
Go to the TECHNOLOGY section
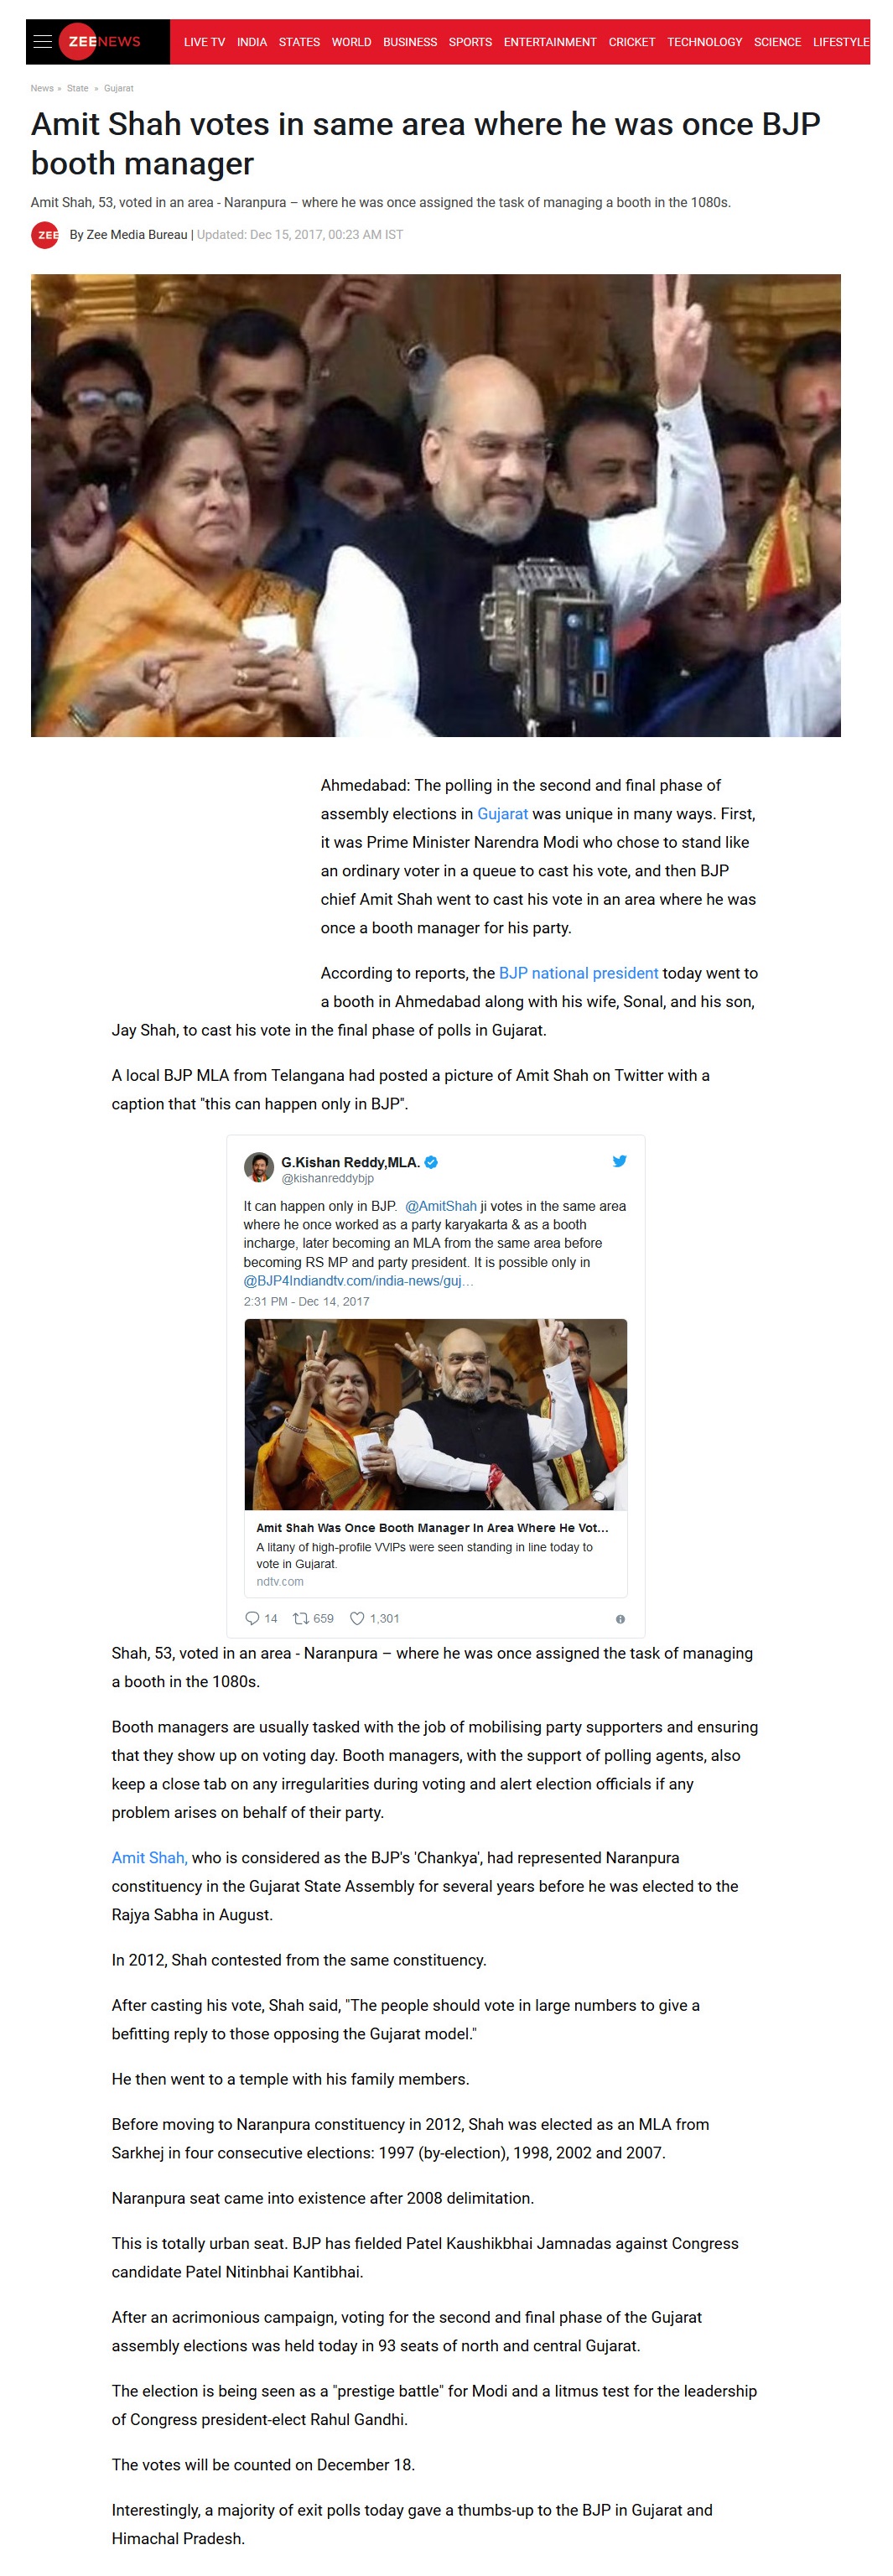pos(704,42)
